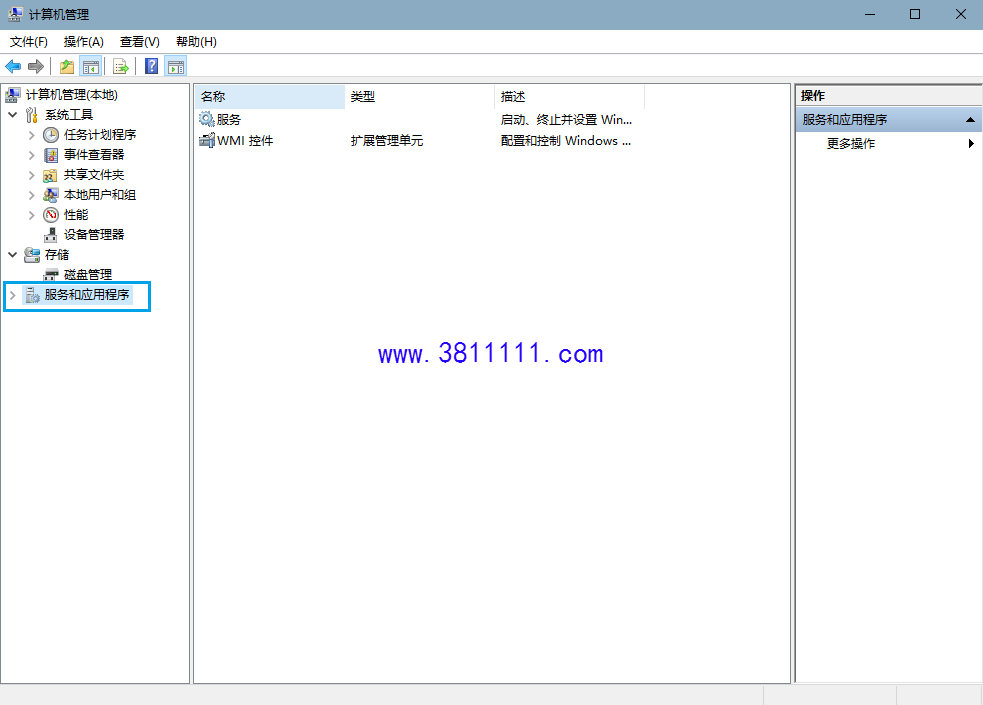Click the 服务和应用程序 tree icon

[x=33, y=295]
